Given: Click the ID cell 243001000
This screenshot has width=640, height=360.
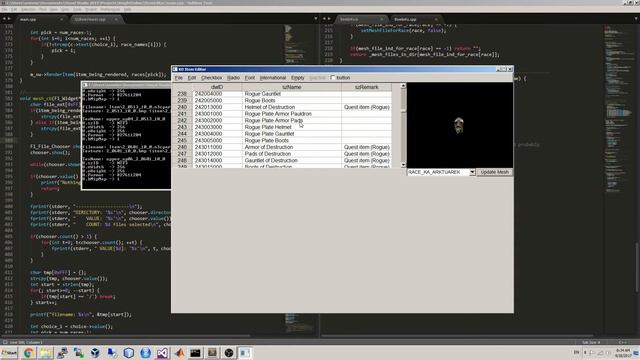Looking at the screenshot, I should (x=217, y=114).
